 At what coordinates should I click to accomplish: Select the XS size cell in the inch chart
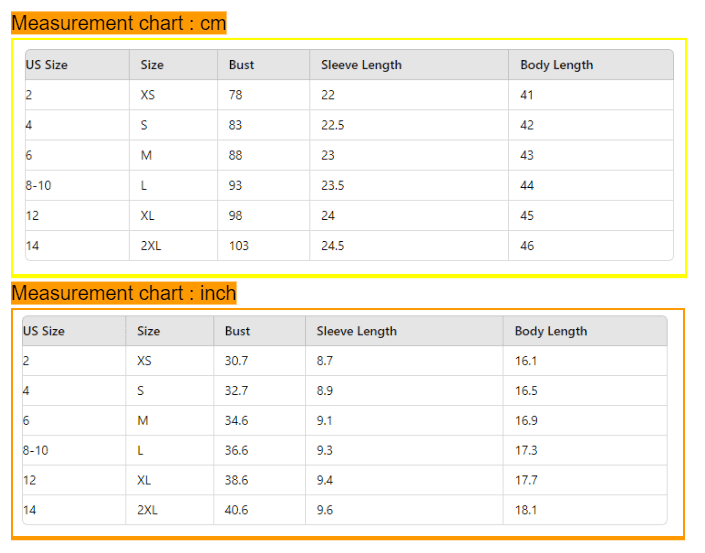[145, 361]
